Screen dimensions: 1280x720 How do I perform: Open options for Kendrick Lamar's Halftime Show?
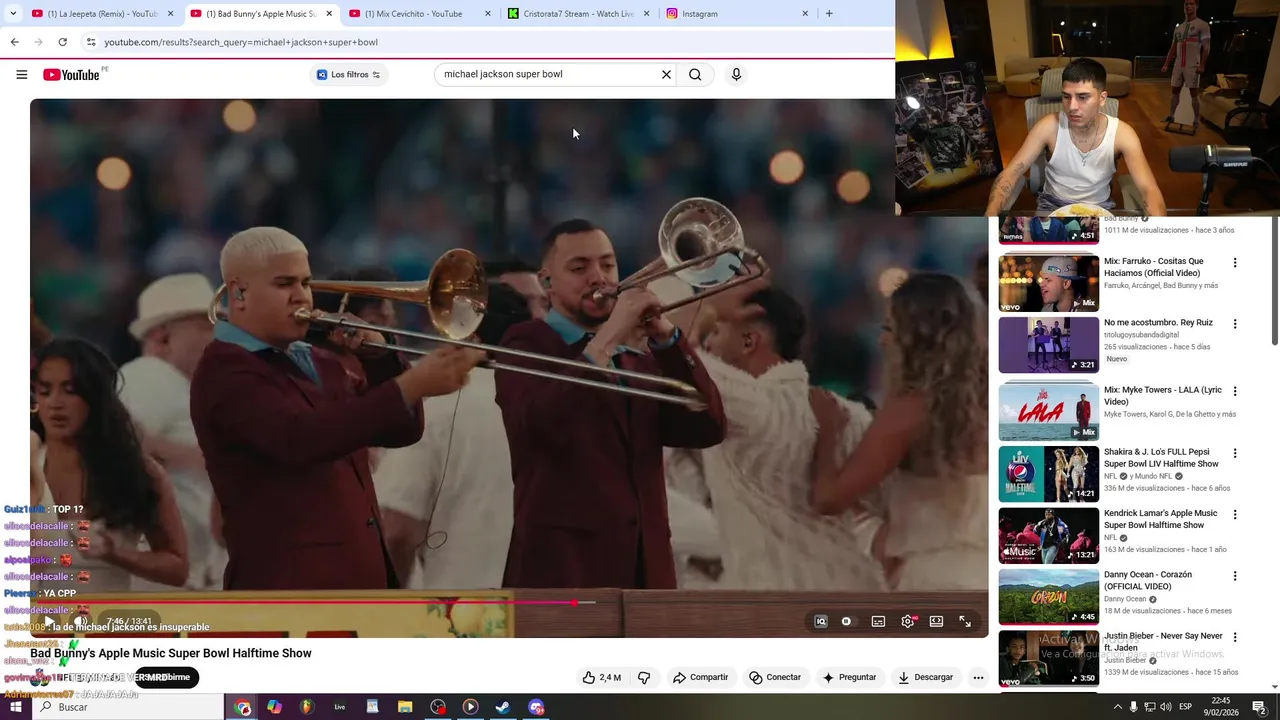click(1235, 514)
